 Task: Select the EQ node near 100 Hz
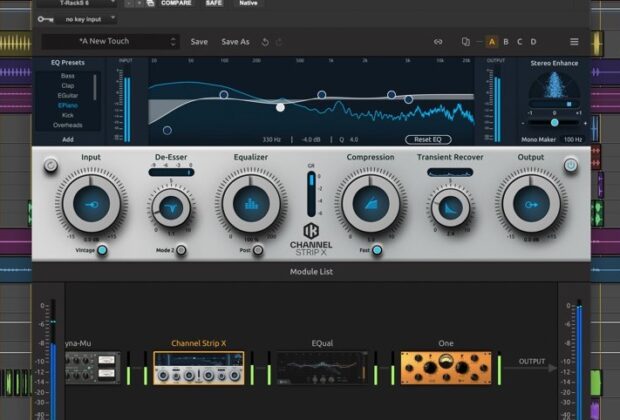coord(224,95)
